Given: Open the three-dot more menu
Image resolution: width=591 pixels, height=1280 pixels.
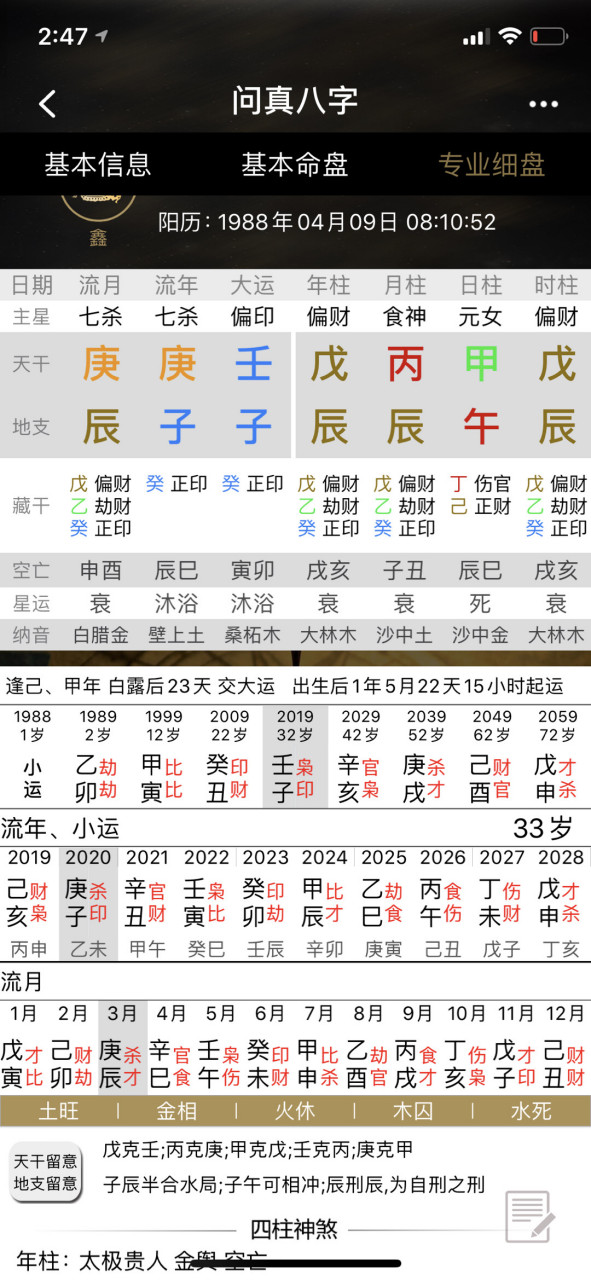Looking at the screenshot, I should [543, 104].
